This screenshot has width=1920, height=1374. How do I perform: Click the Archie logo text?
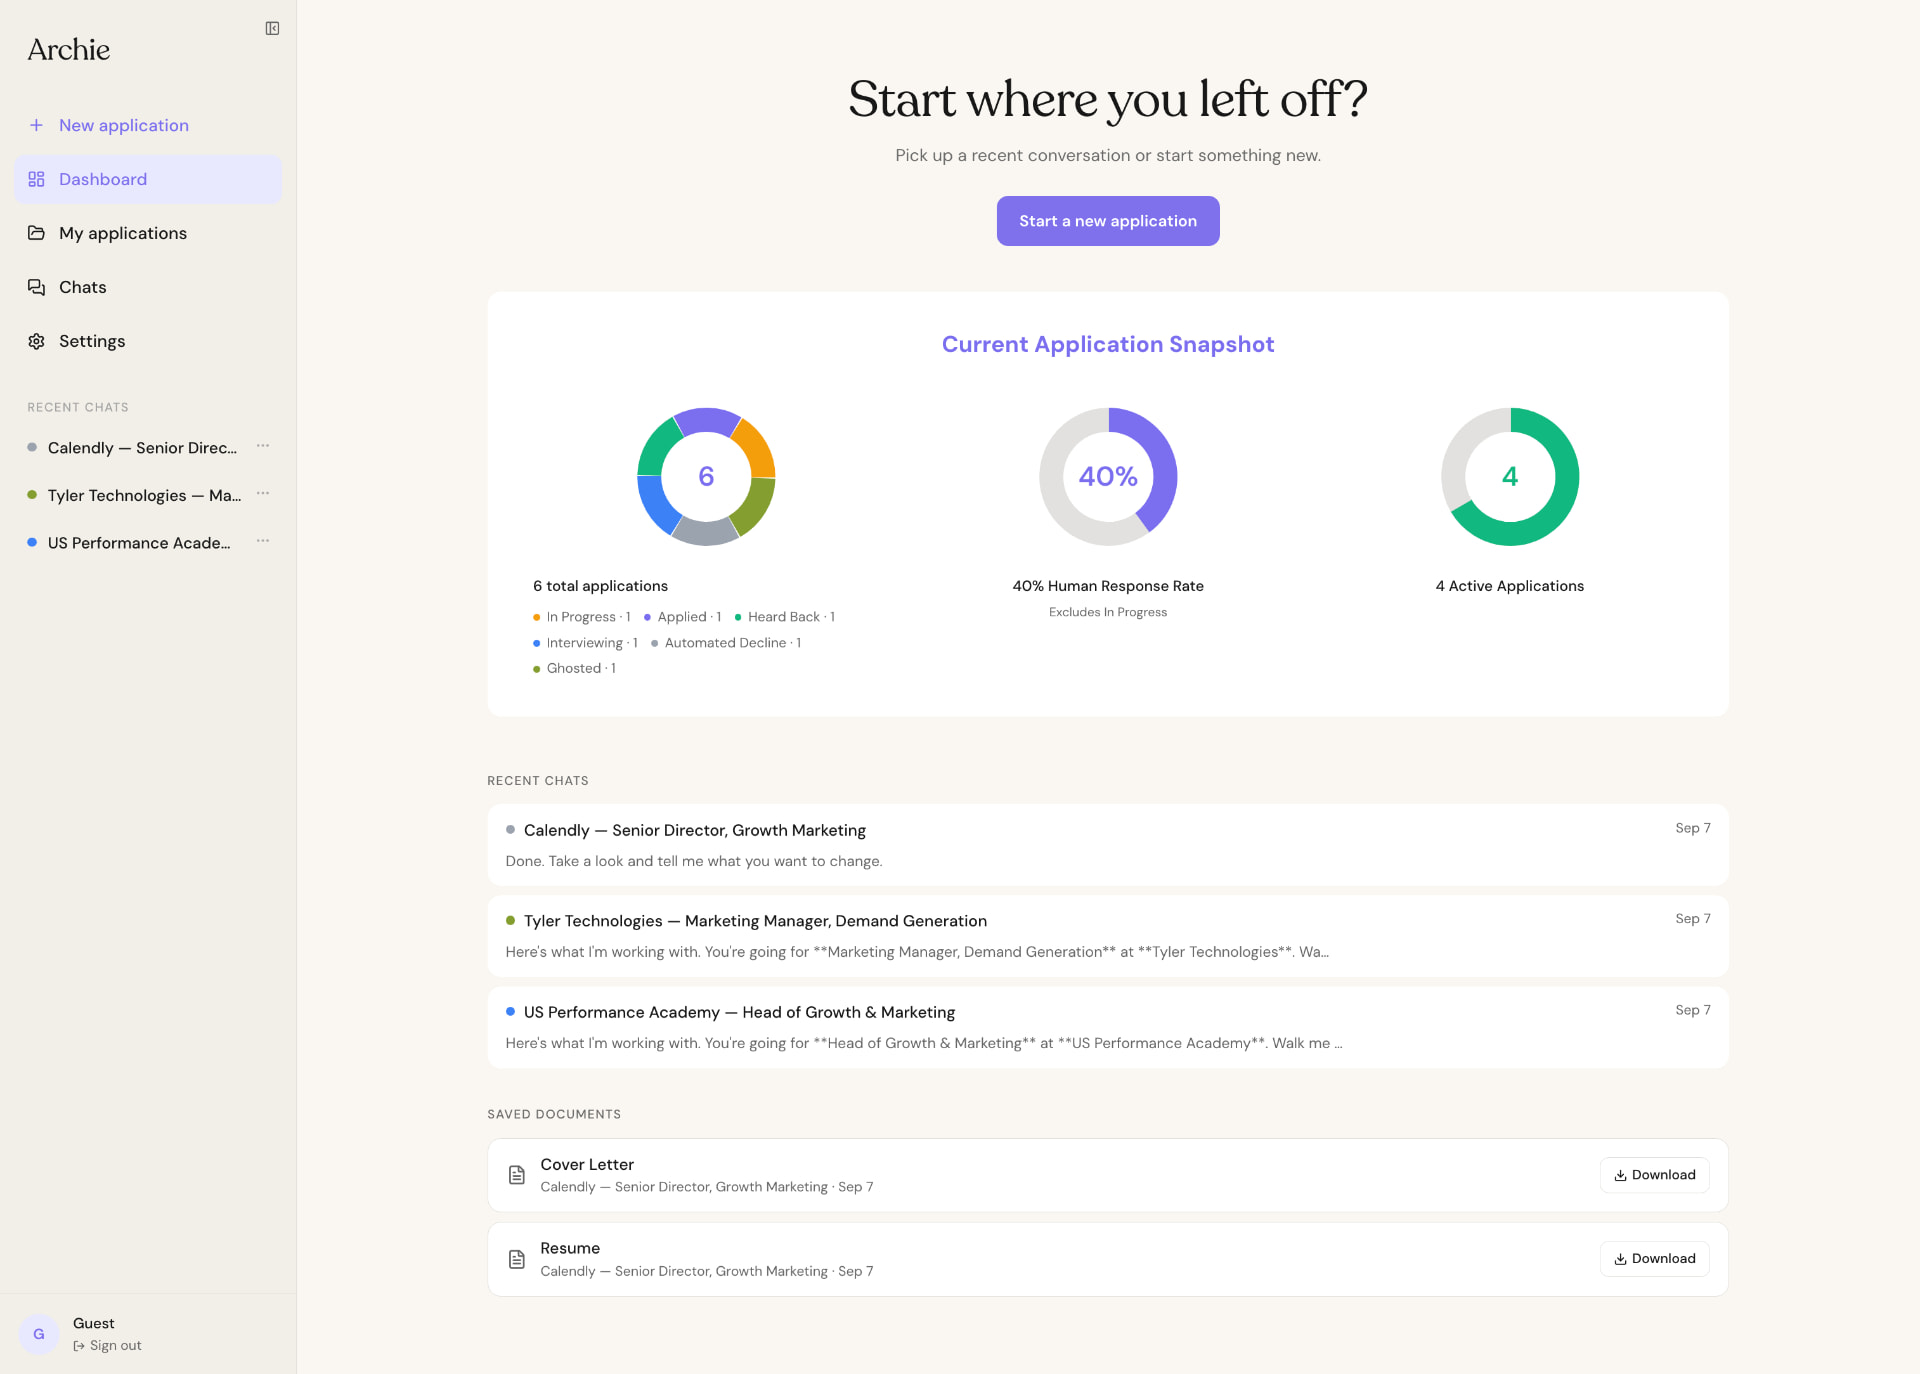point(68,50)
